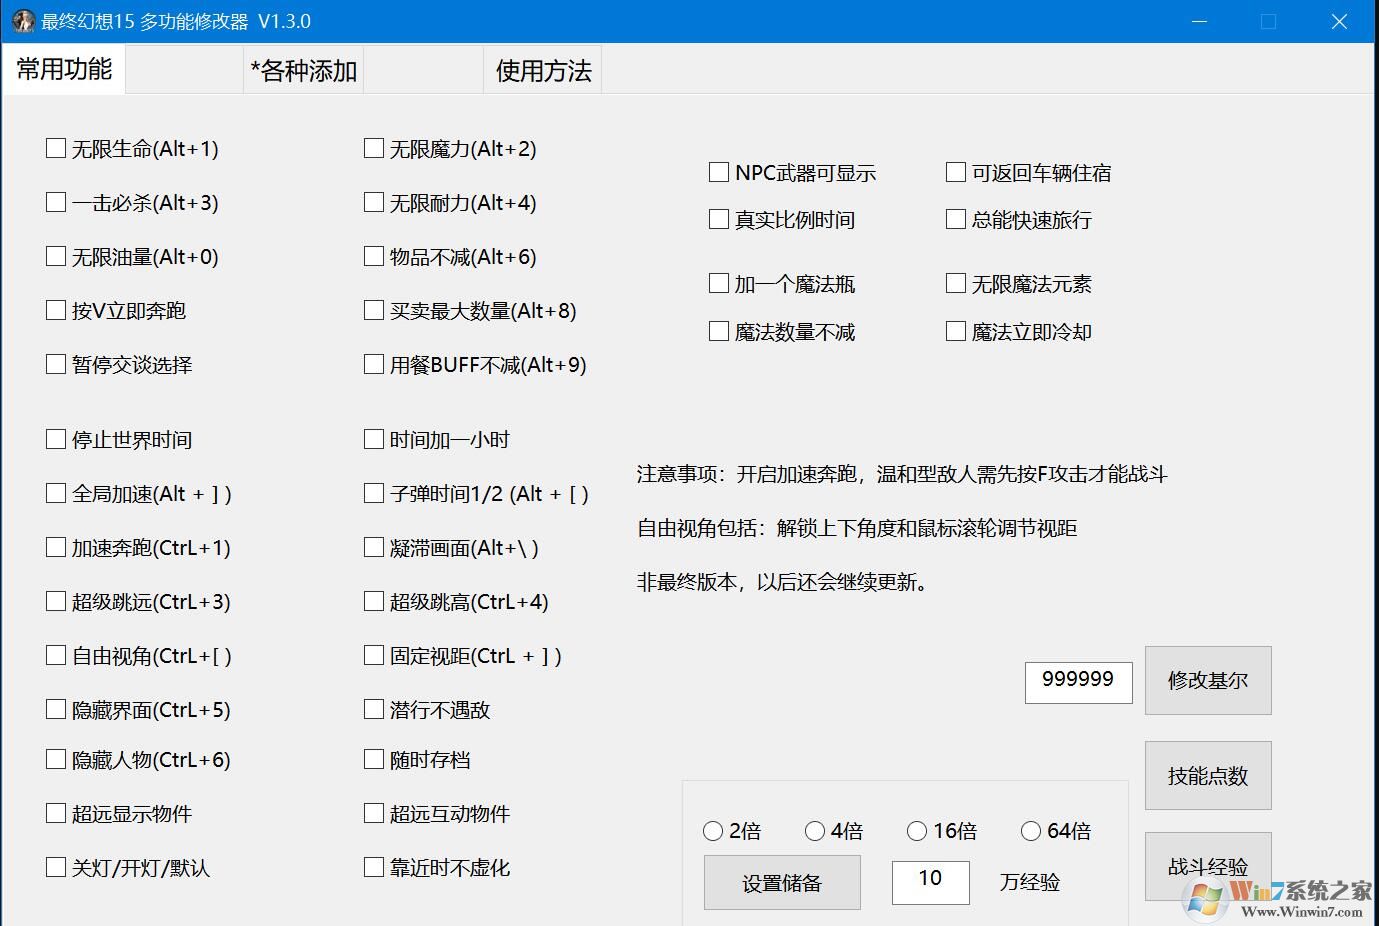Toggle NPC武器可显示 option
The height and width of the screenshot is (926, 1379).
coord(717,171)
